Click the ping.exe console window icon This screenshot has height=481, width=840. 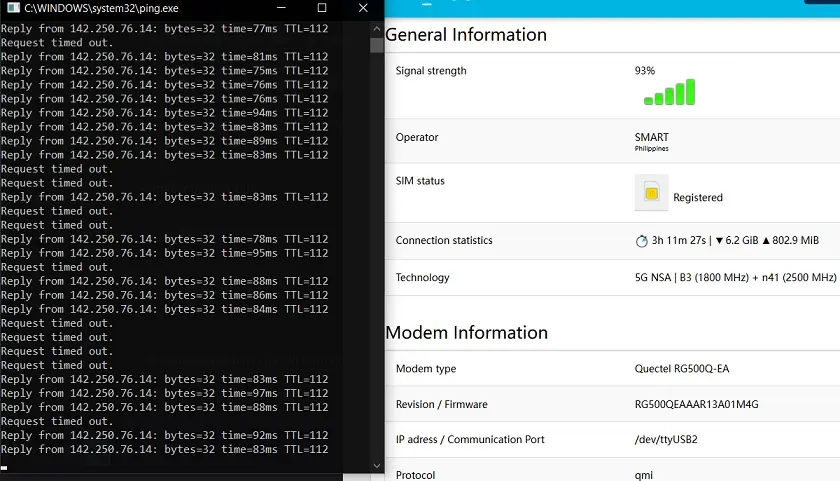tap(13, 7)
